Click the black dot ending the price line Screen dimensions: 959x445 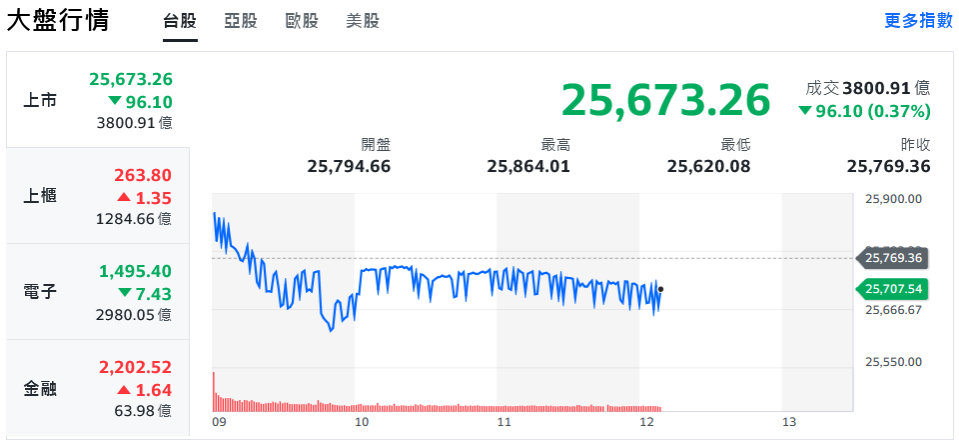point(661,290)
